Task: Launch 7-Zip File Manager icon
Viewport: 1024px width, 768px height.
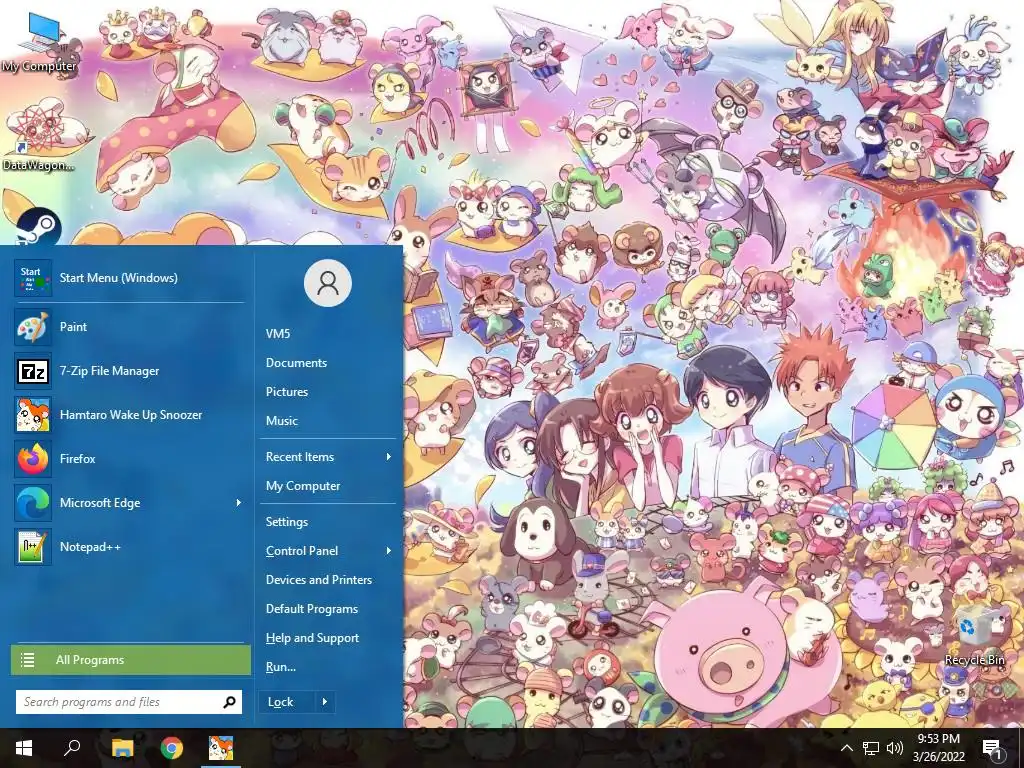Action: click(33, 371)
